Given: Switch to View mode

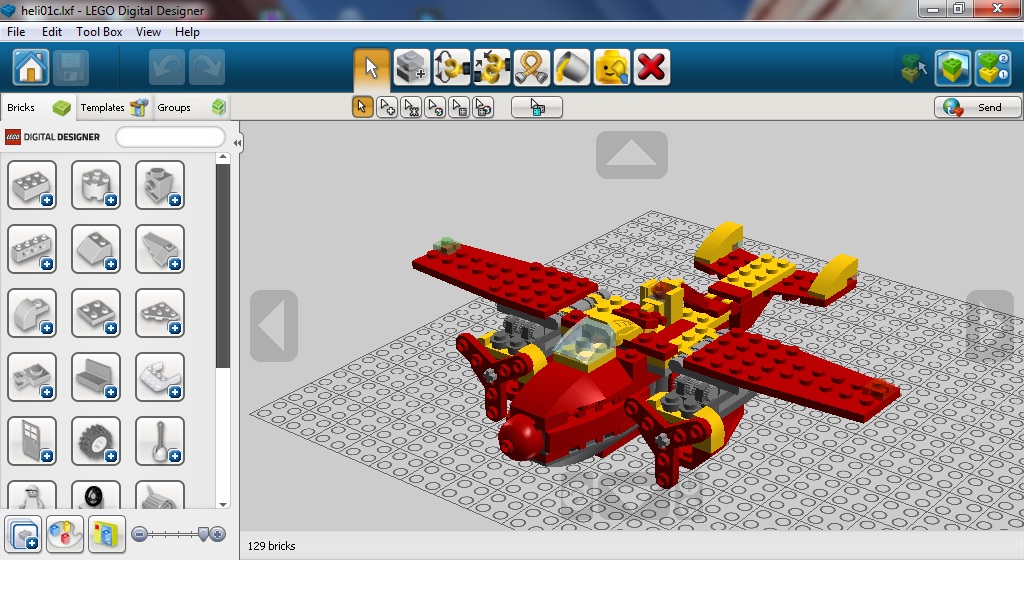Looking at the screenshot, I should click(x=953, y=68).
